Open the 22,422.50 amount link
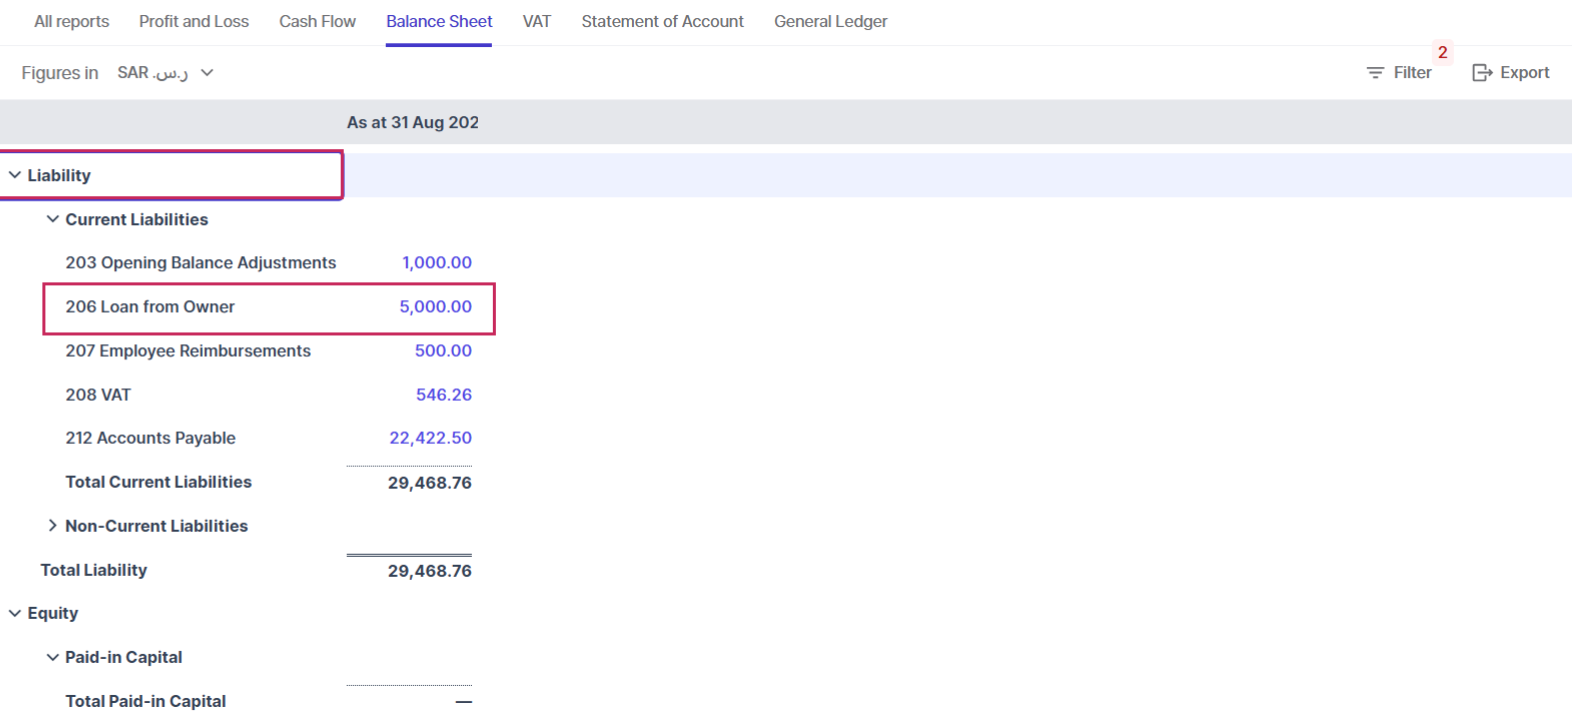Screen dimensions: 1572x717 pos(431,438)
